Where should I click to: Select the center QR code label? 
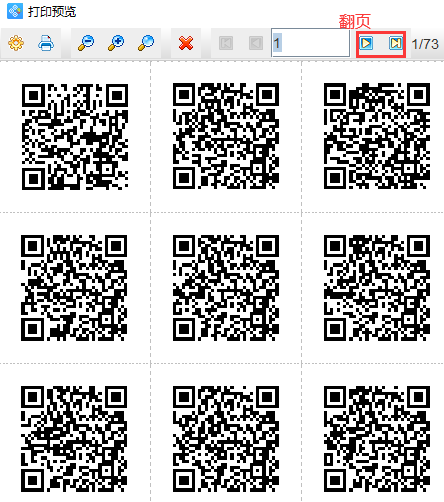(x=226, y=288)
